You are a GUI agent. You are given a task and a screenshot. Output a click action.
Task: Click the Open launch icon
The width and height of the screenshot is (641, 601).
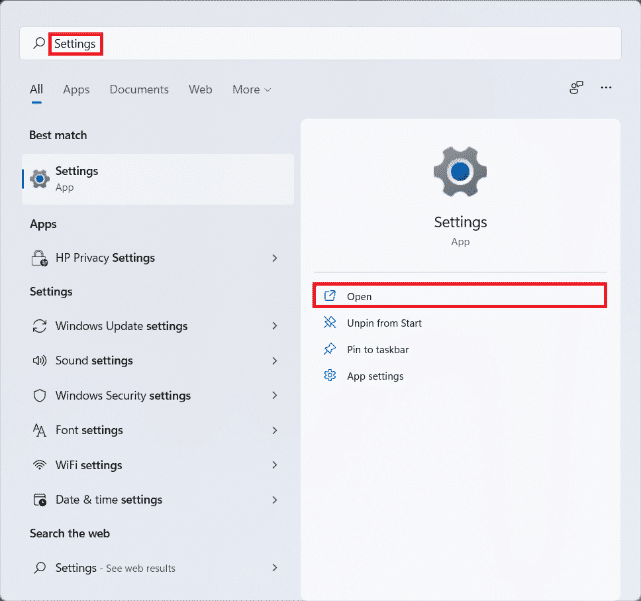click(329, 296)
